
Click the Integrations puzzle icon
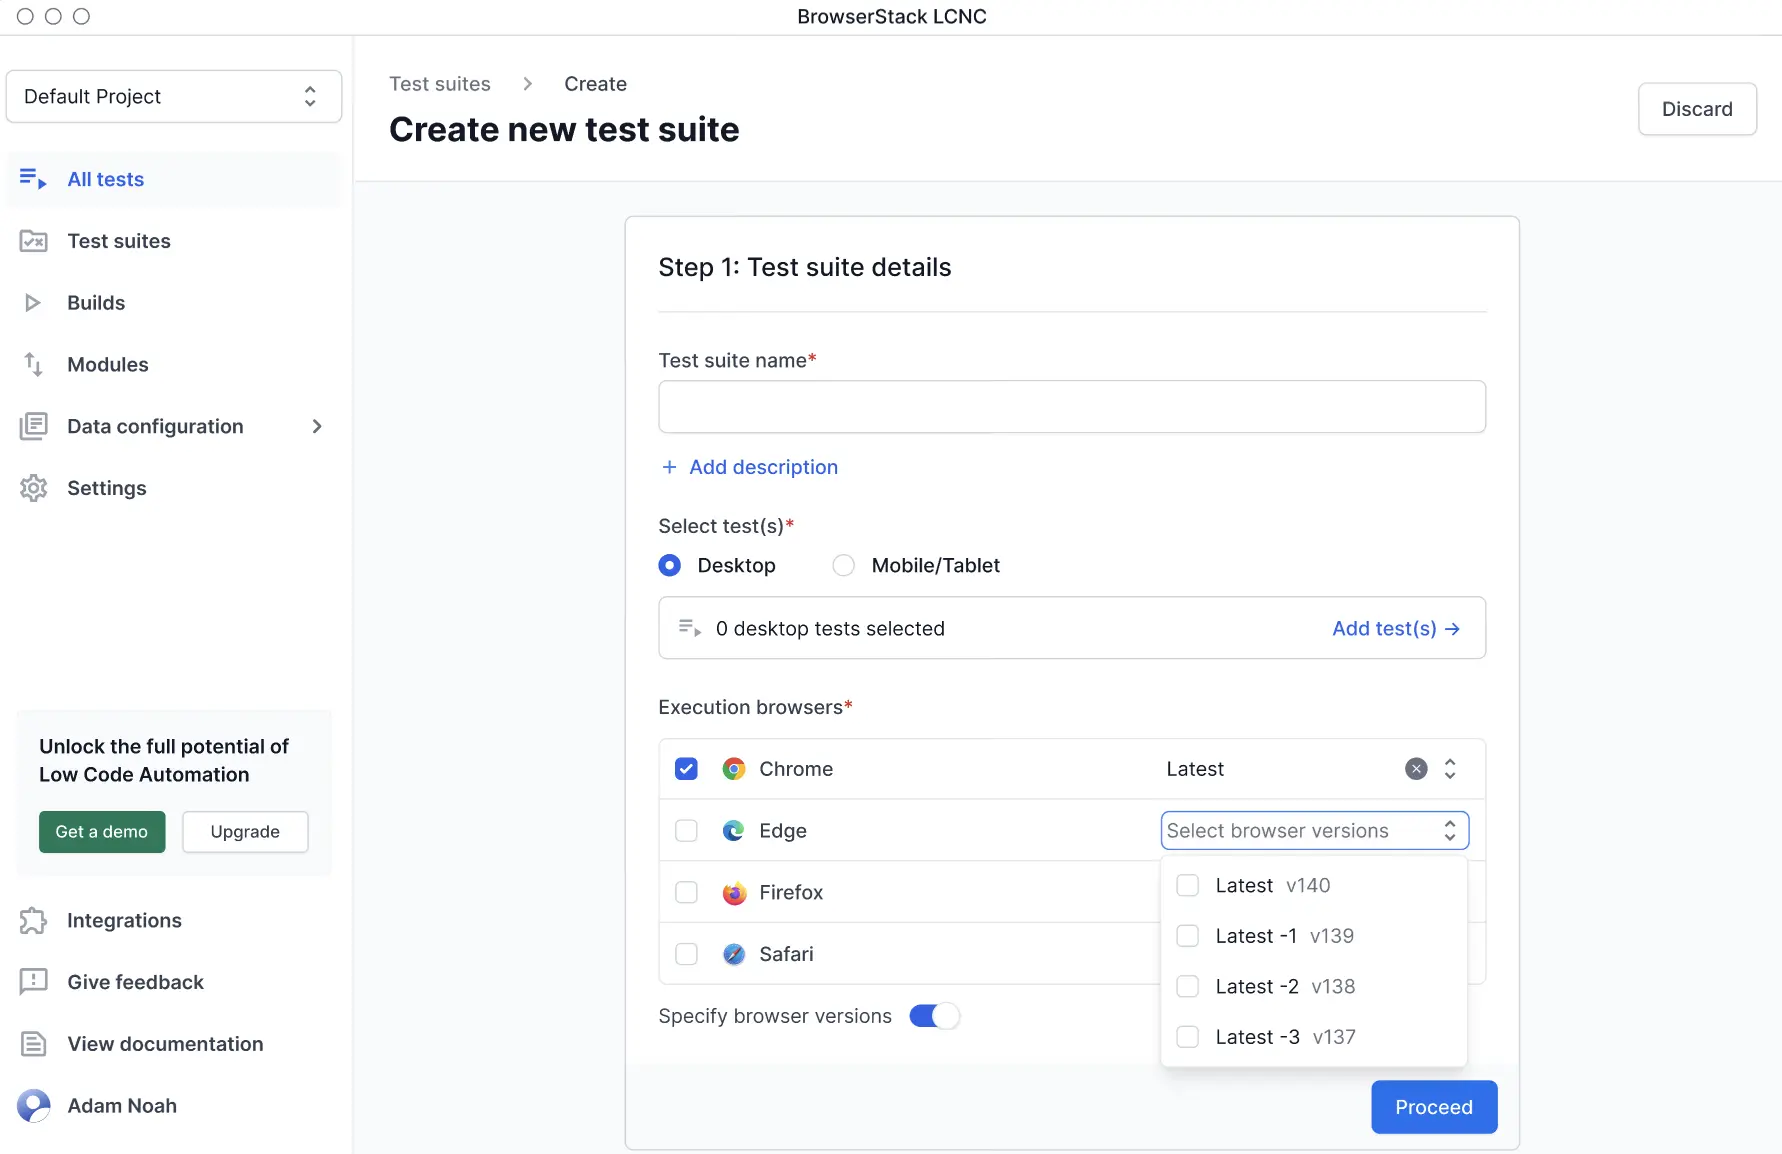(x=33, y=920)
